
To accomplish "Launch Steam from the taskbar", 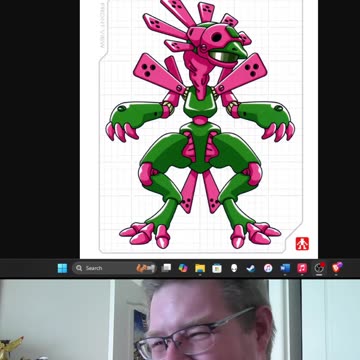I will (251, 268).
